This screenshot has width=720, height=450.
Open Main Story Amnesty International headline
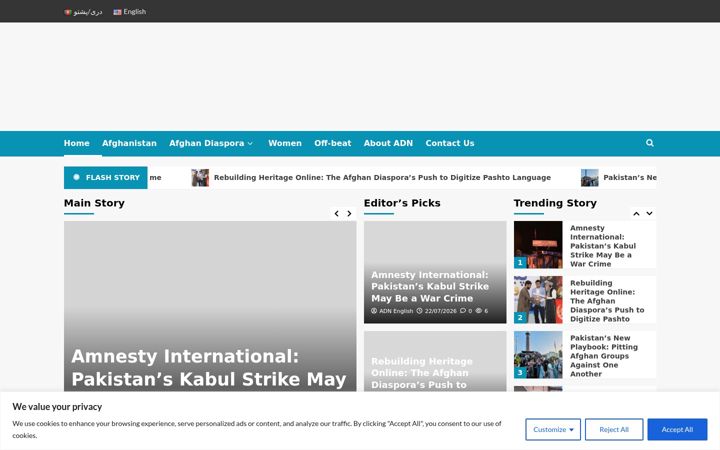[x=209, y=367]
